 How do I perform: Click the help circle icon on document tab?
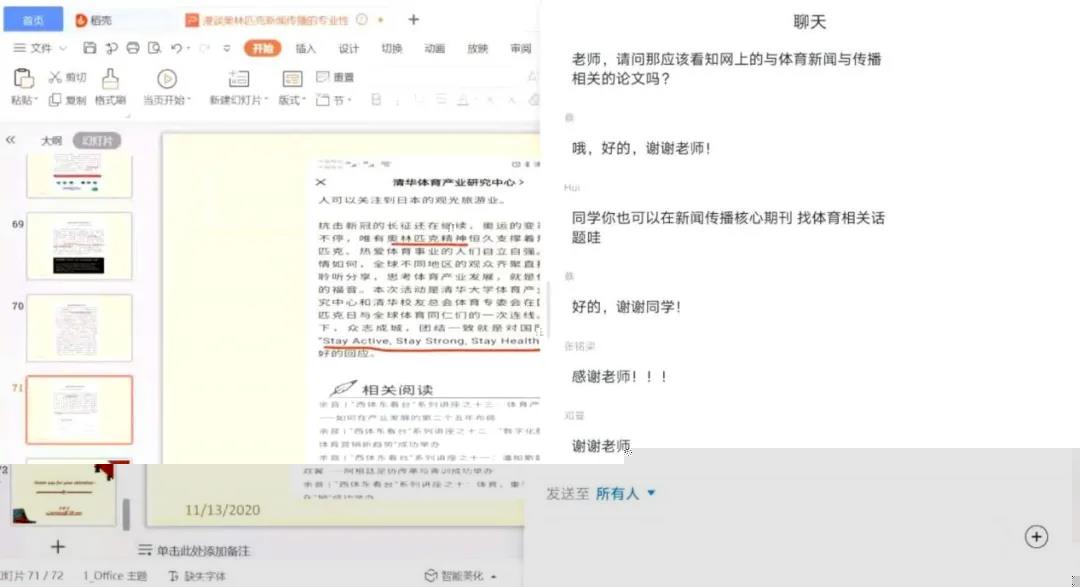click(x=362, y=20)
